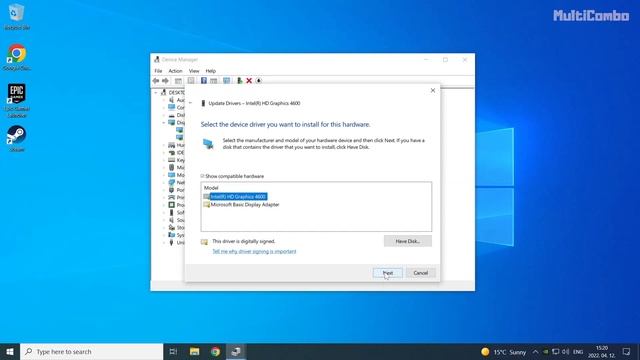
Task: Click the back arrow in Update Drivers dialog
Action: tap(191, 103)
